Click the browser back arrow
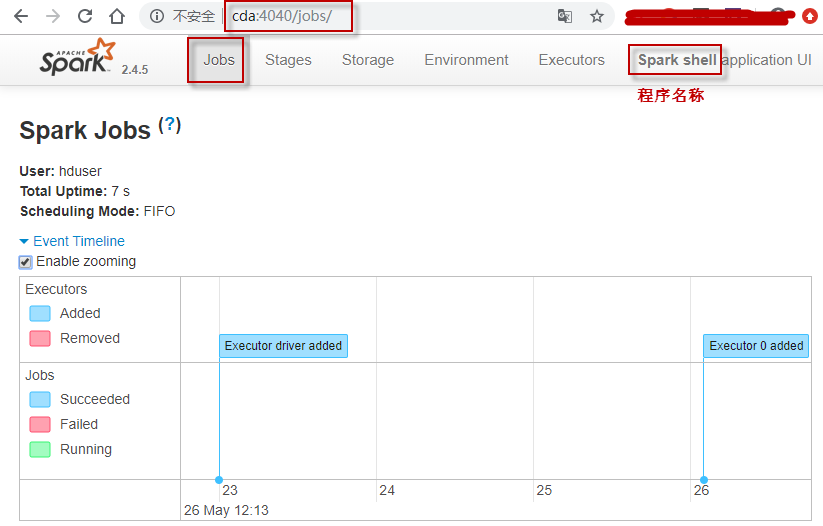 point(21,16)
